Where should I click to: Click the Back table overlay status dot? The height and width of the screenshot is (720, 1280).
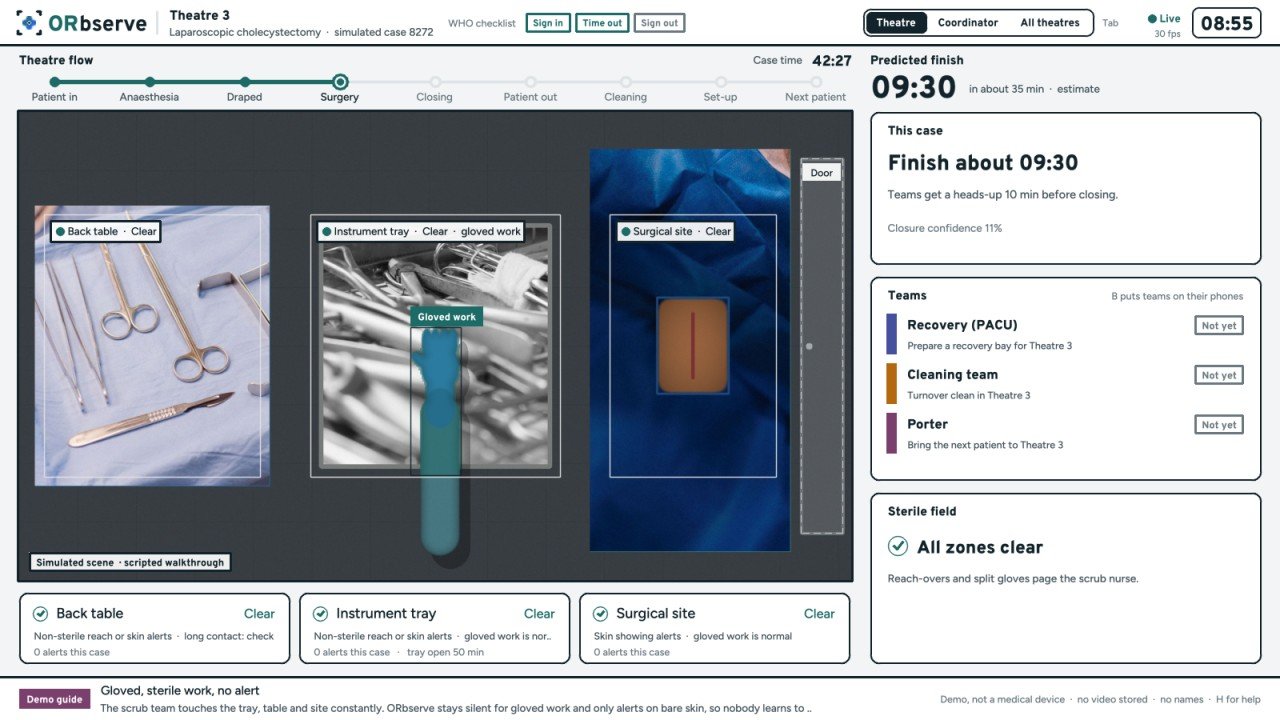[x=60, y=231]
